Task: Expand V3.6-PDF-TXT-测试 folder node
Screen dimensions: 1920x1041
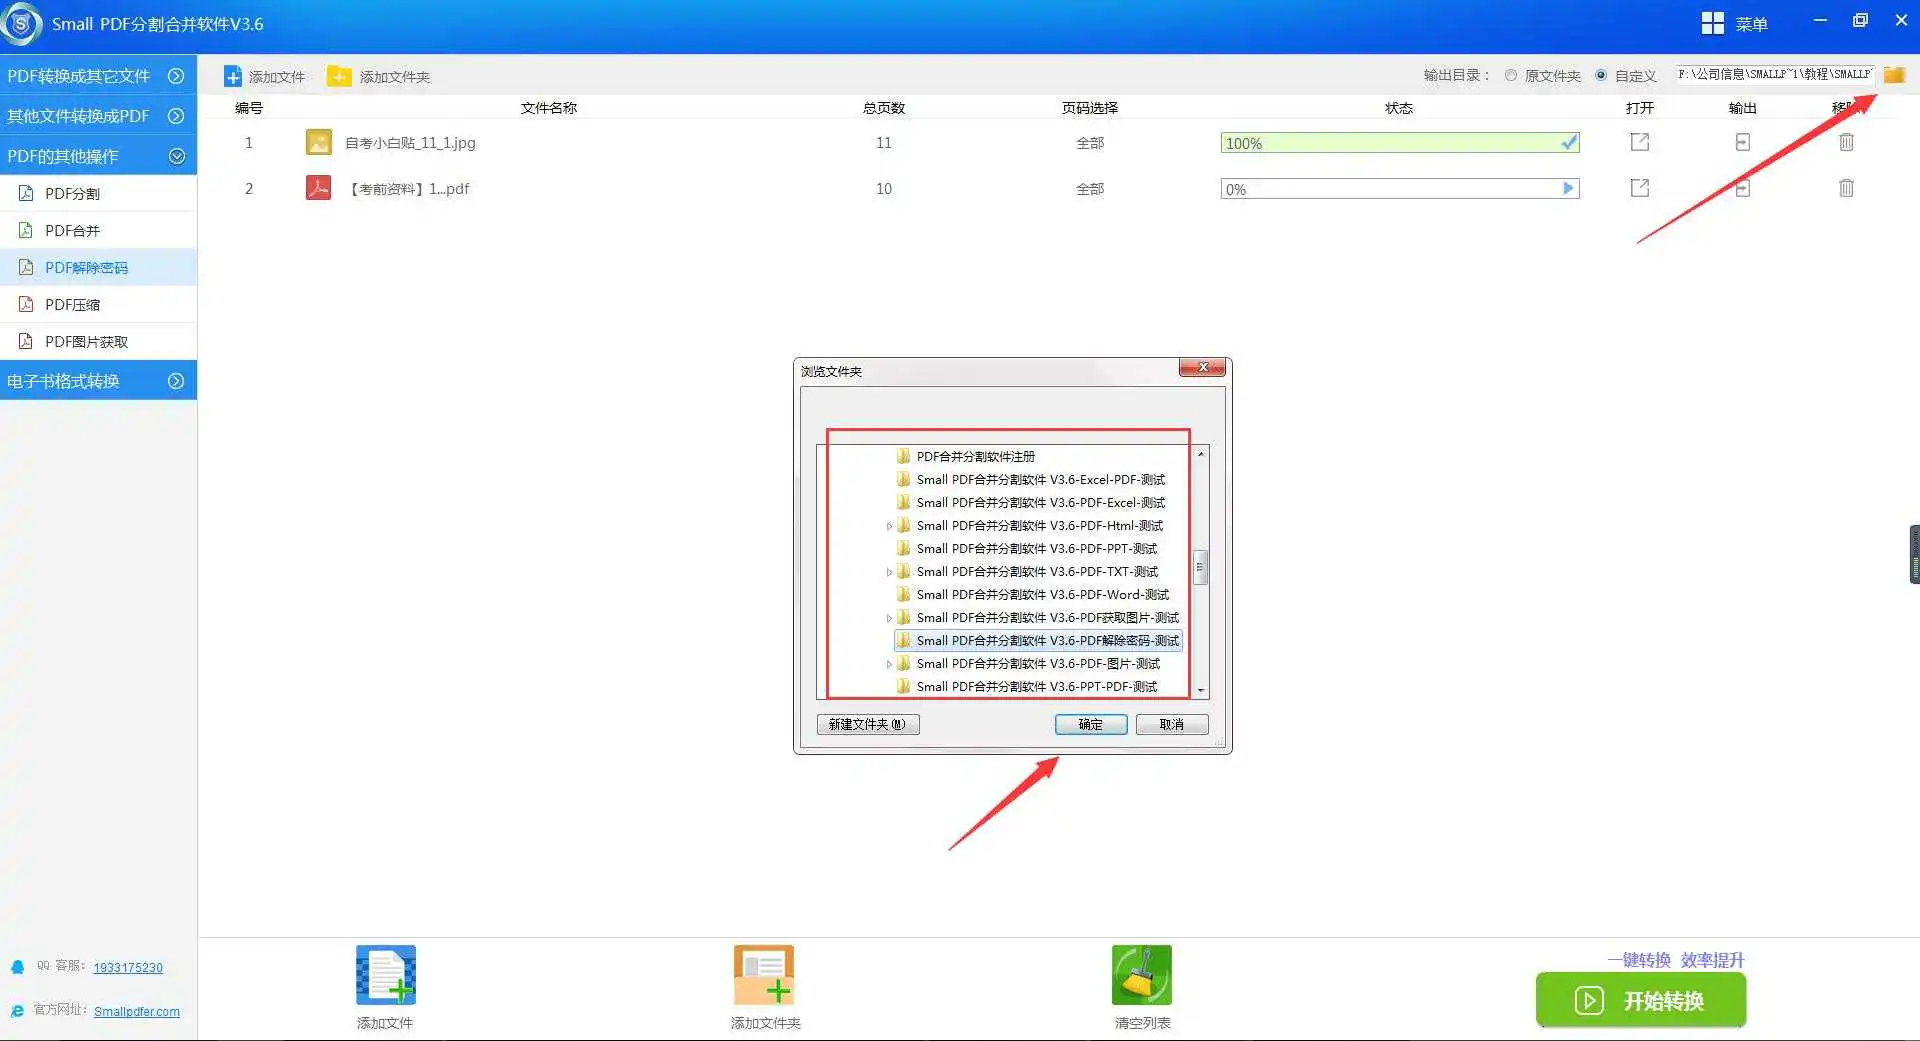Action: pyautogui.click(x=889, y=572)
